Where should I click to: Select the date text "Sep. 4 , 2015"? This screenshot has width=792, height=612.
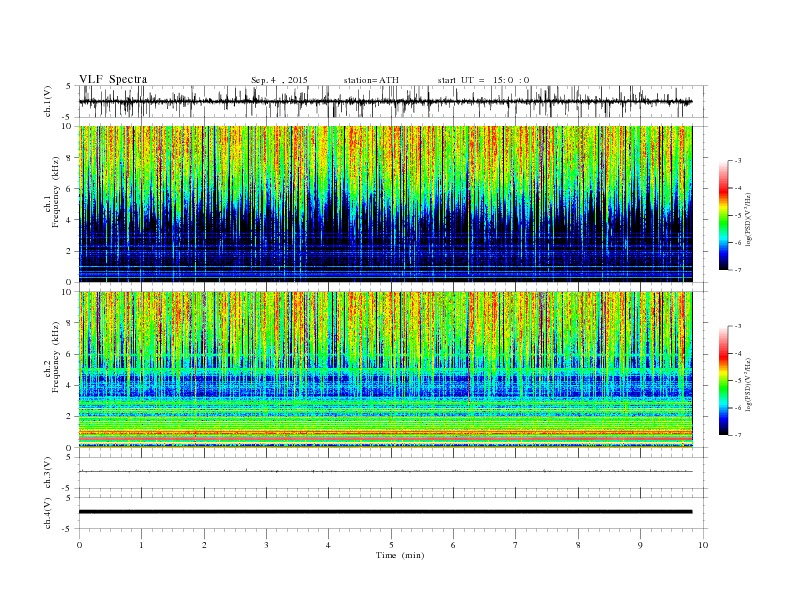[279, 80]
